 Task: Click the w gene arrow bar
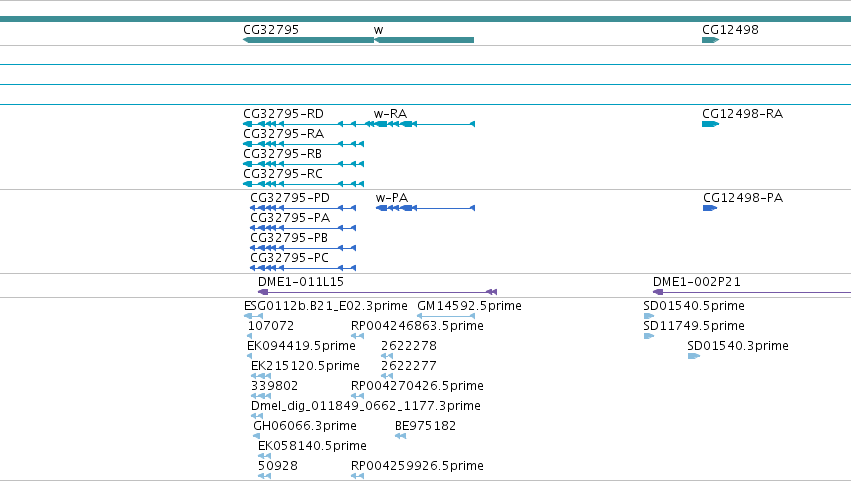point(424,40)
